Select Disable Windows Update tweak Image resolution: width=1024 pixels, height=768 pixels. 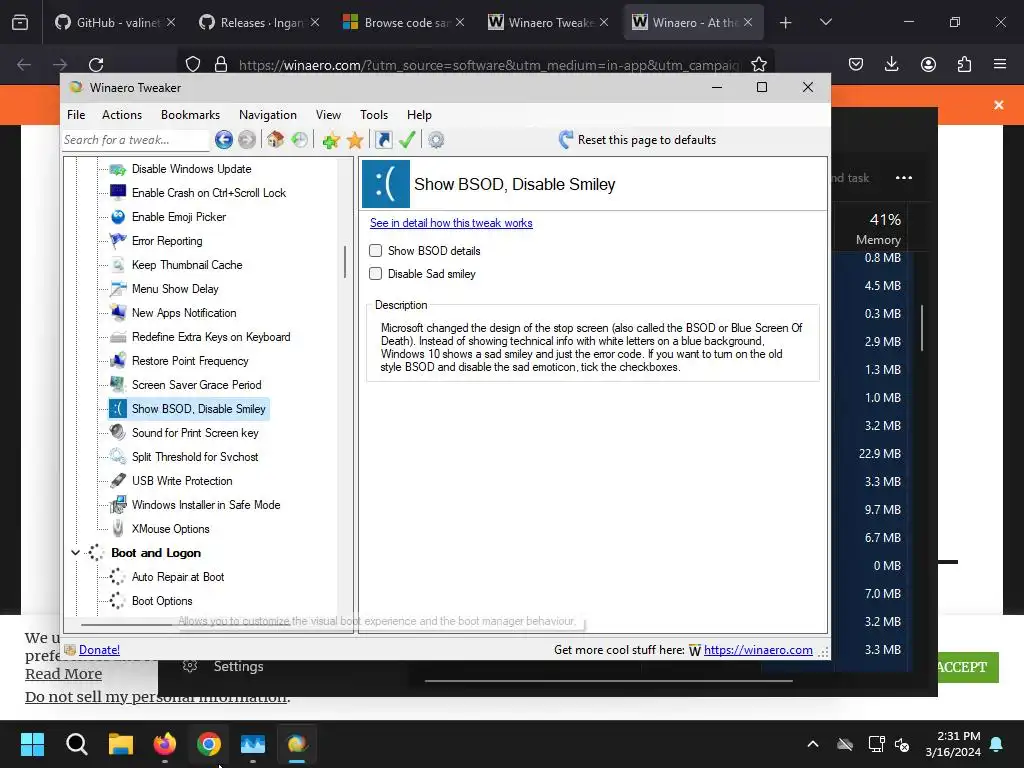tap(191, 169)
